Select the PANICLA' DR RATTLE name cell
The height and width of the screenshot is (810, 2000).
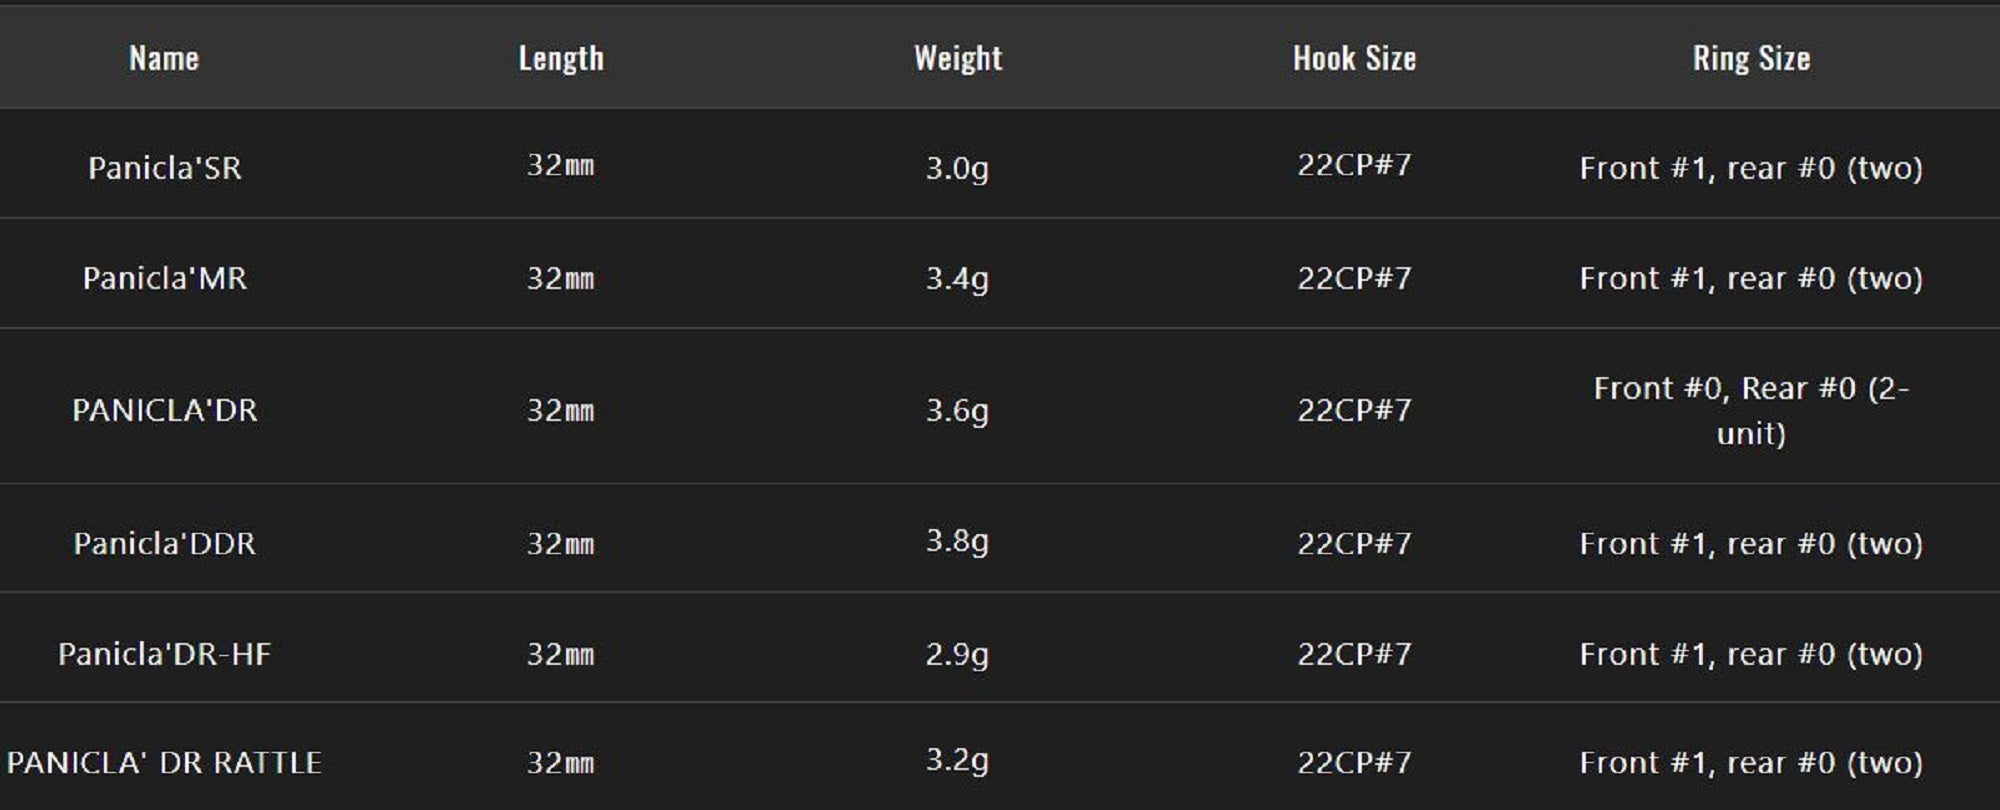pyautogui.click(x=165, y=762)
